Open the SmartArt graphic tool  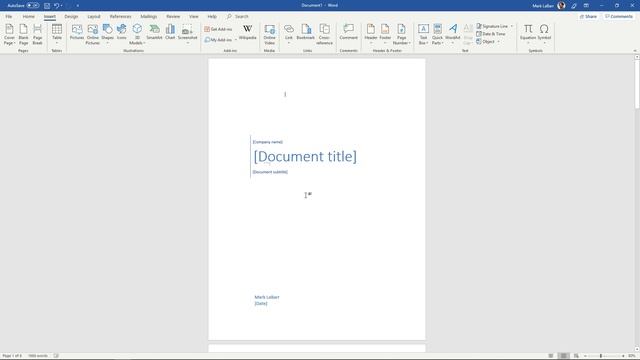coord(154,32)
